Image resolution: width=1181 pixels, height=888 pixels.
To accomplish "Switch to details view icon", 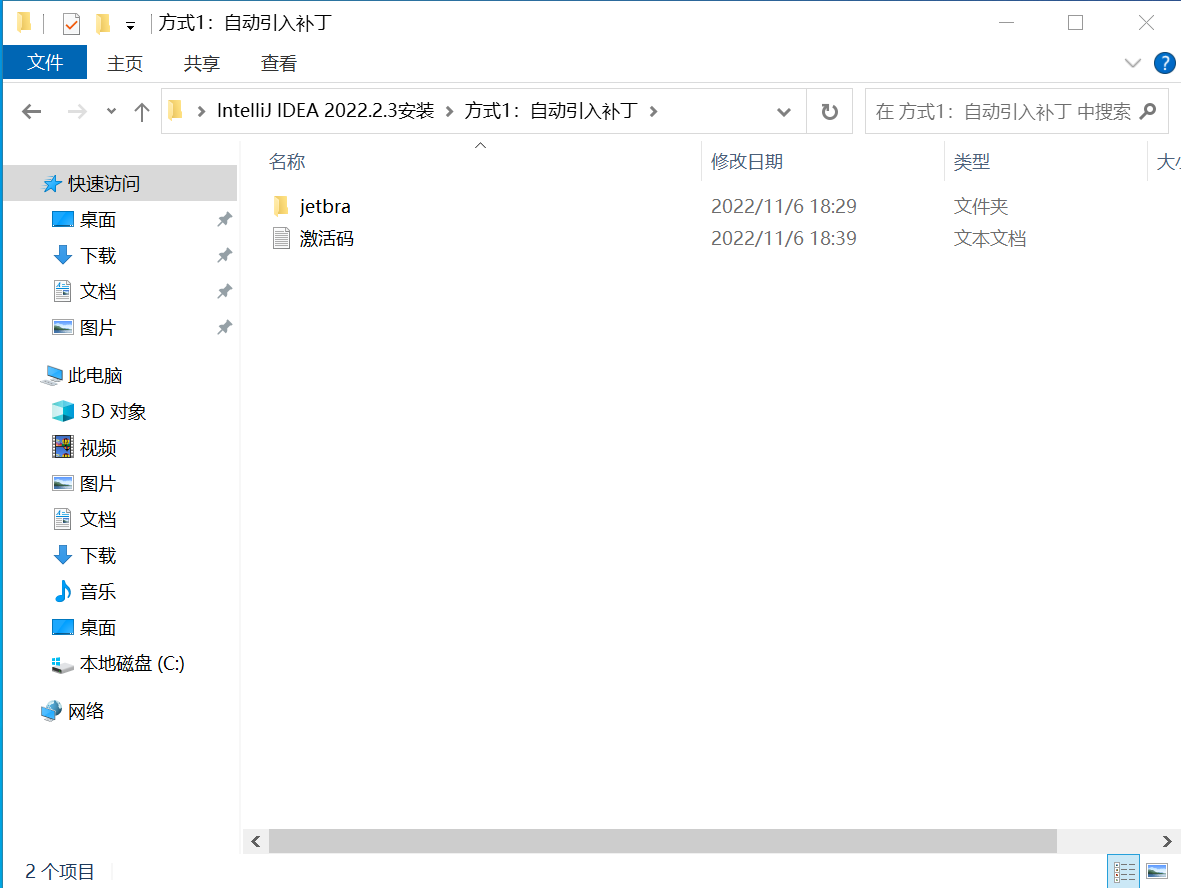I will coord(1124,871).
